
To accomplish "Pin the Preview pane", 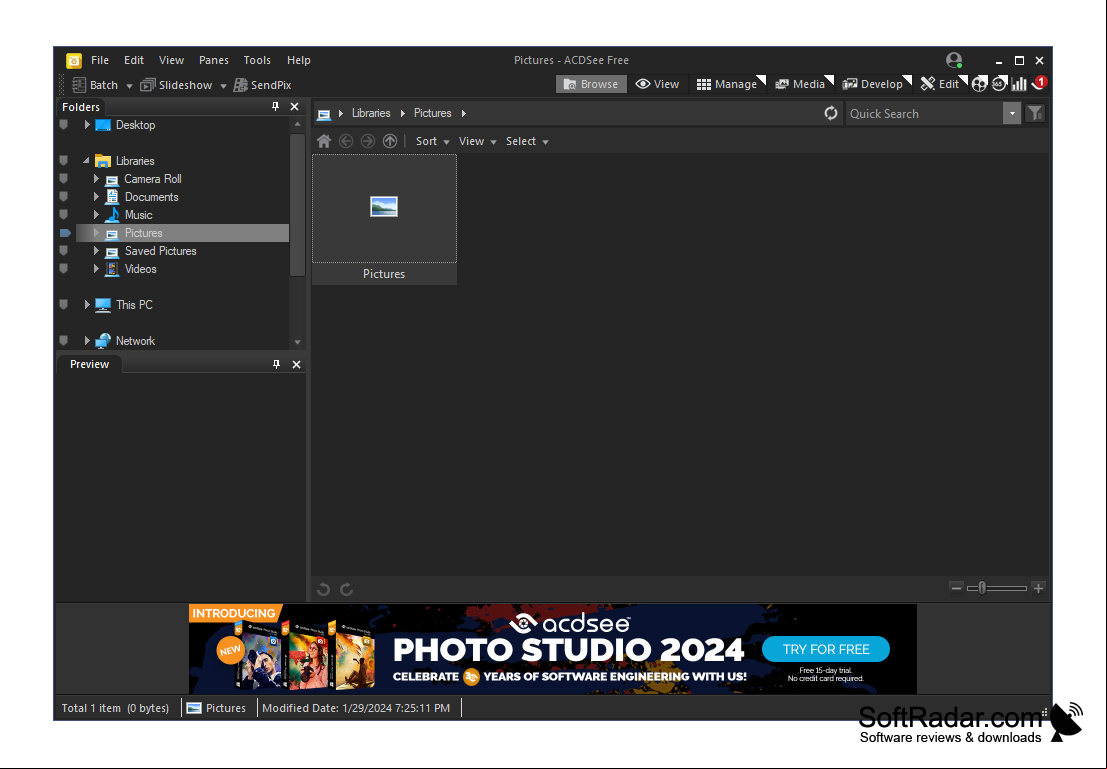I will click(x=276, y=364).
